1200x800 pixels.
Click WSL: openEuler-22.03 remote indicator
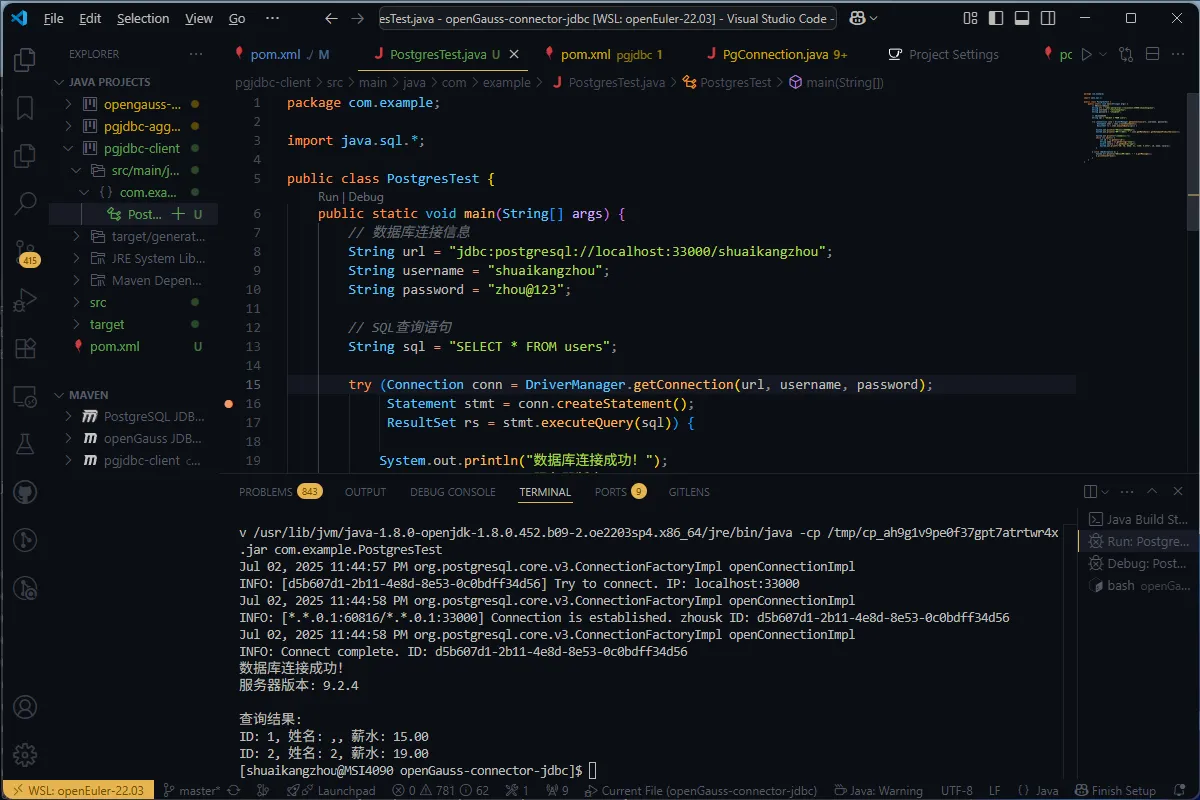pos(77,790)
